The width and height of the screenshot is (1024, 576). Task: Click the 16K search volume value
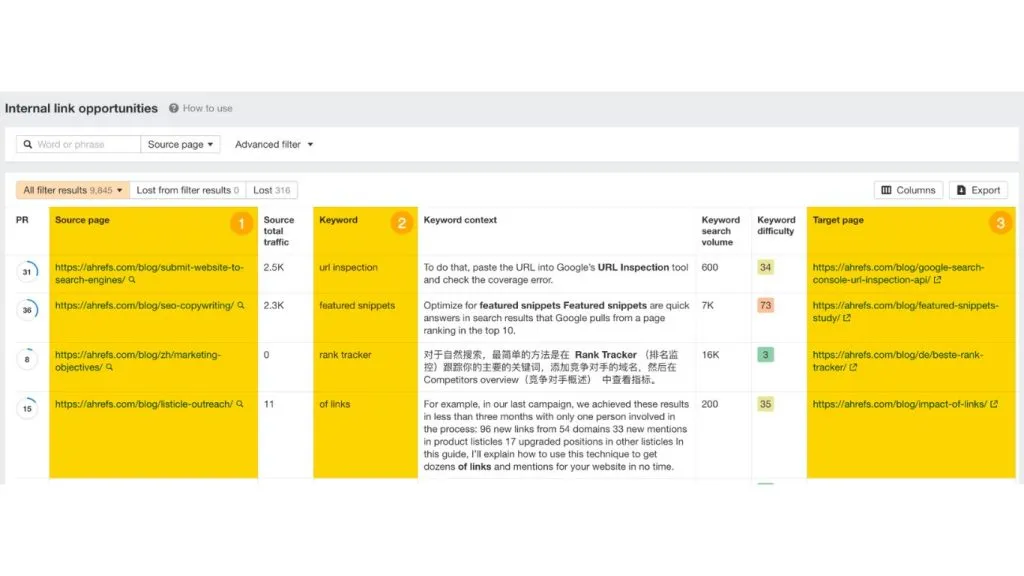pyautogui.click(x=710, y=355)
